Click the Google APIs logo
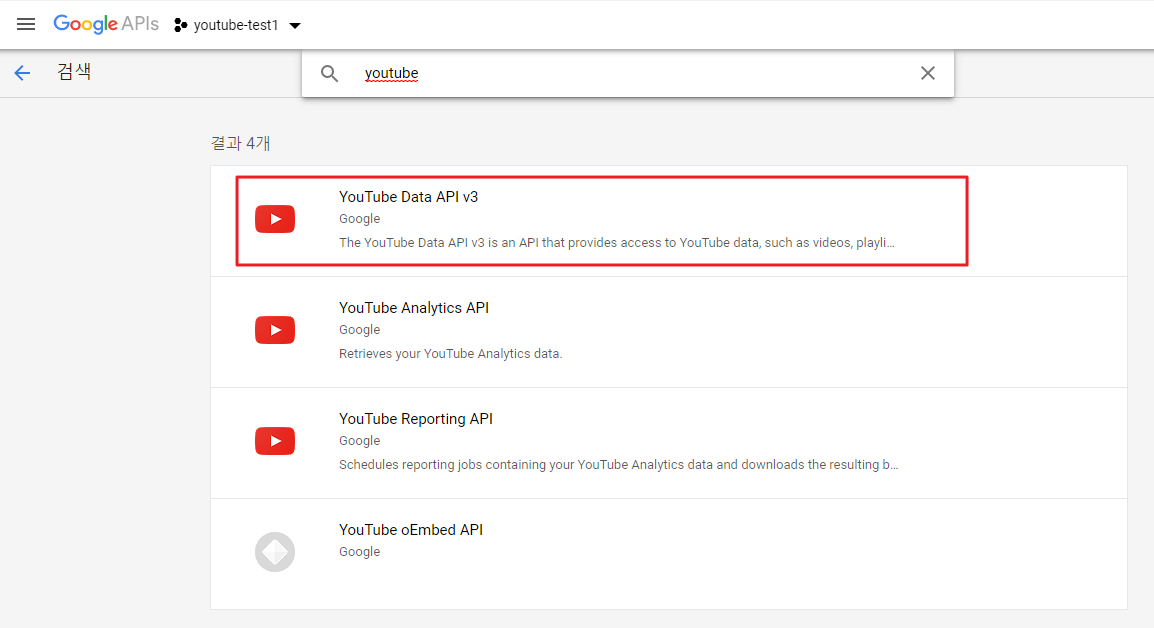The image size is (1154, 628). (x=106, y=24)
